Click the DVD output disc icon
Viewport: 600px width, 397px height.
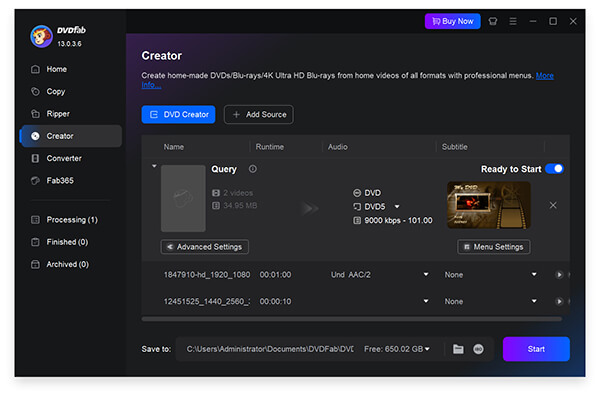357,193
